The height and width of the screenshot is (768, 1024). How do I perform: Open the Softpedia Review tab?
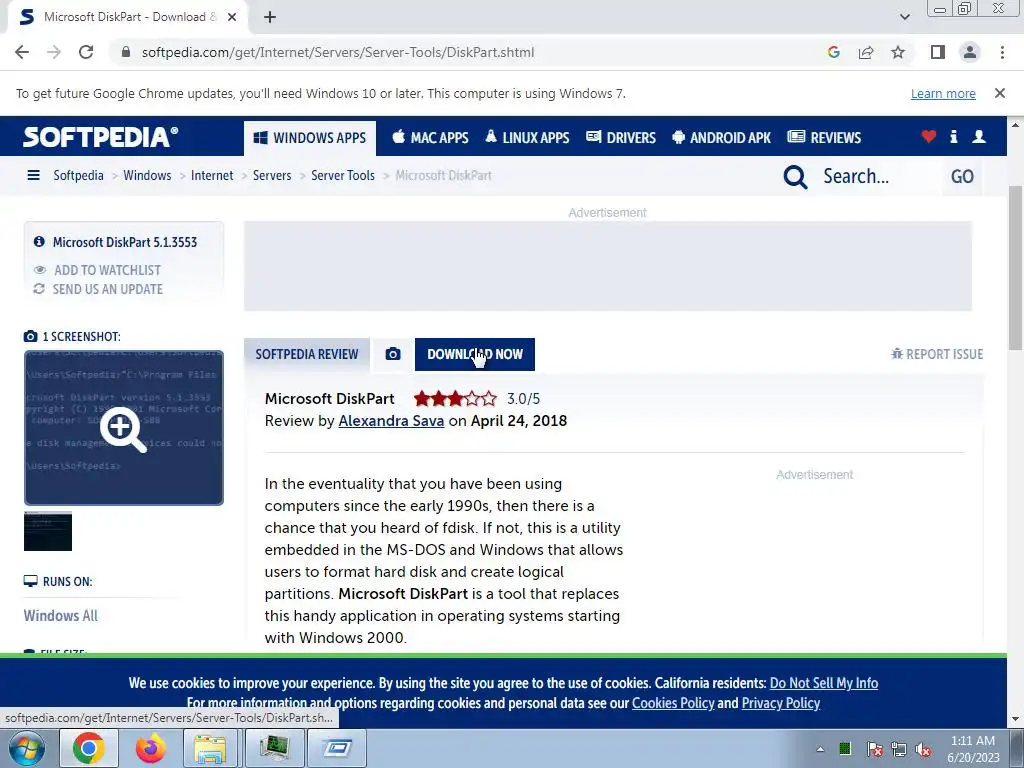[x=307, y=354]
